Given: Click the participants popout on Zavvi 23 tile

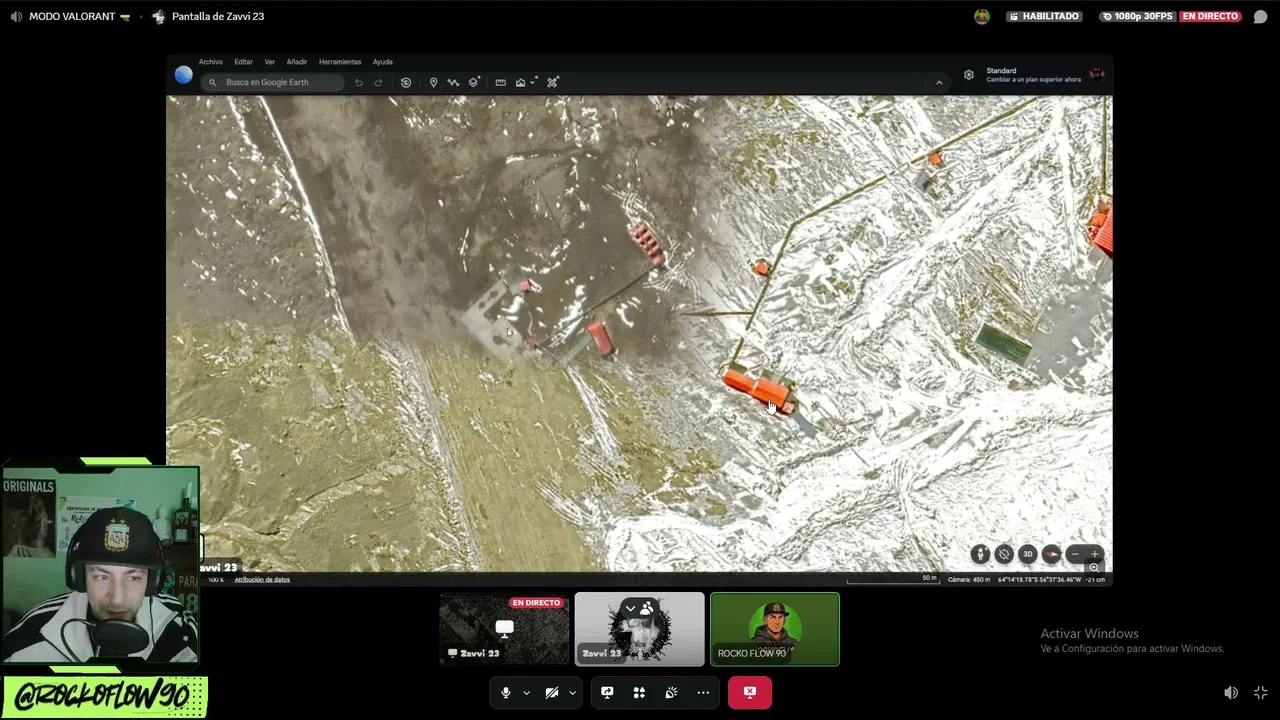Looking at the screenshot, I should [x=638, y=608].
